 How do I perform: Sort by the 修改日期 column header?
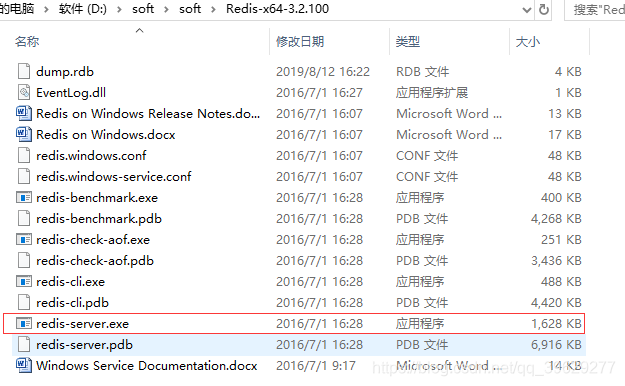300,41
